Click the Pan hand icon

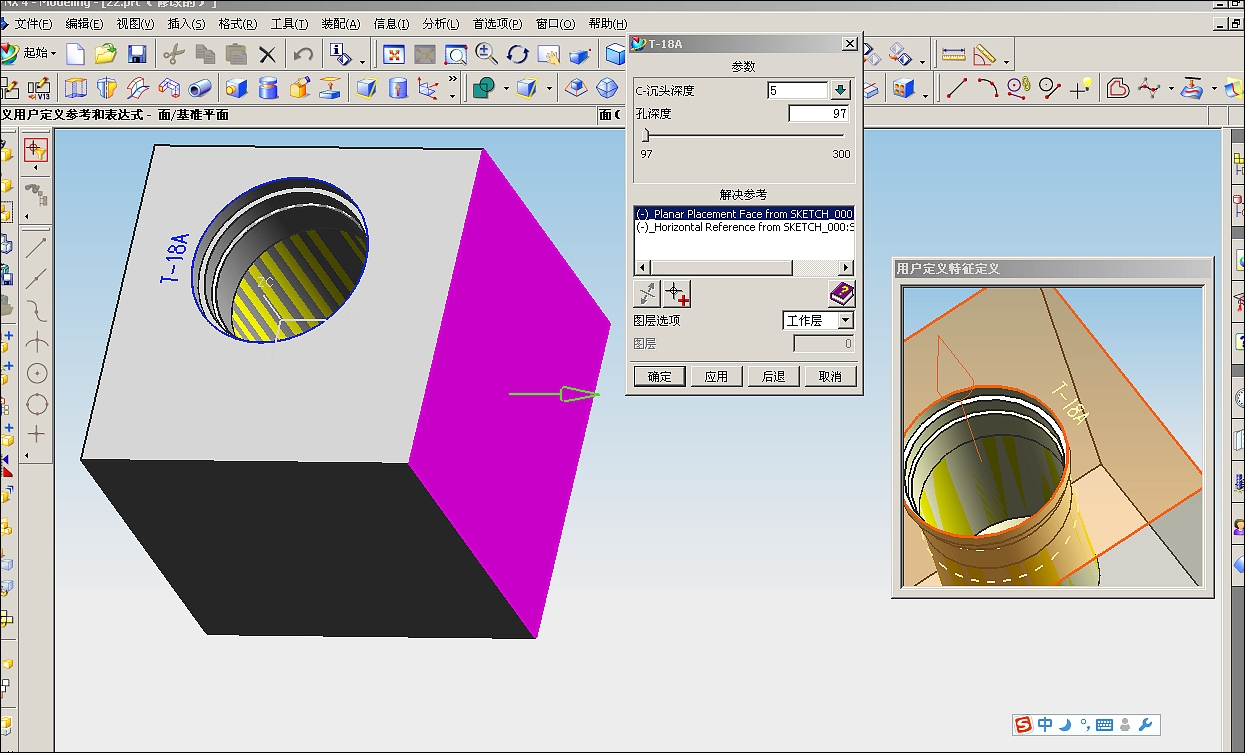(x=548, y=55)
